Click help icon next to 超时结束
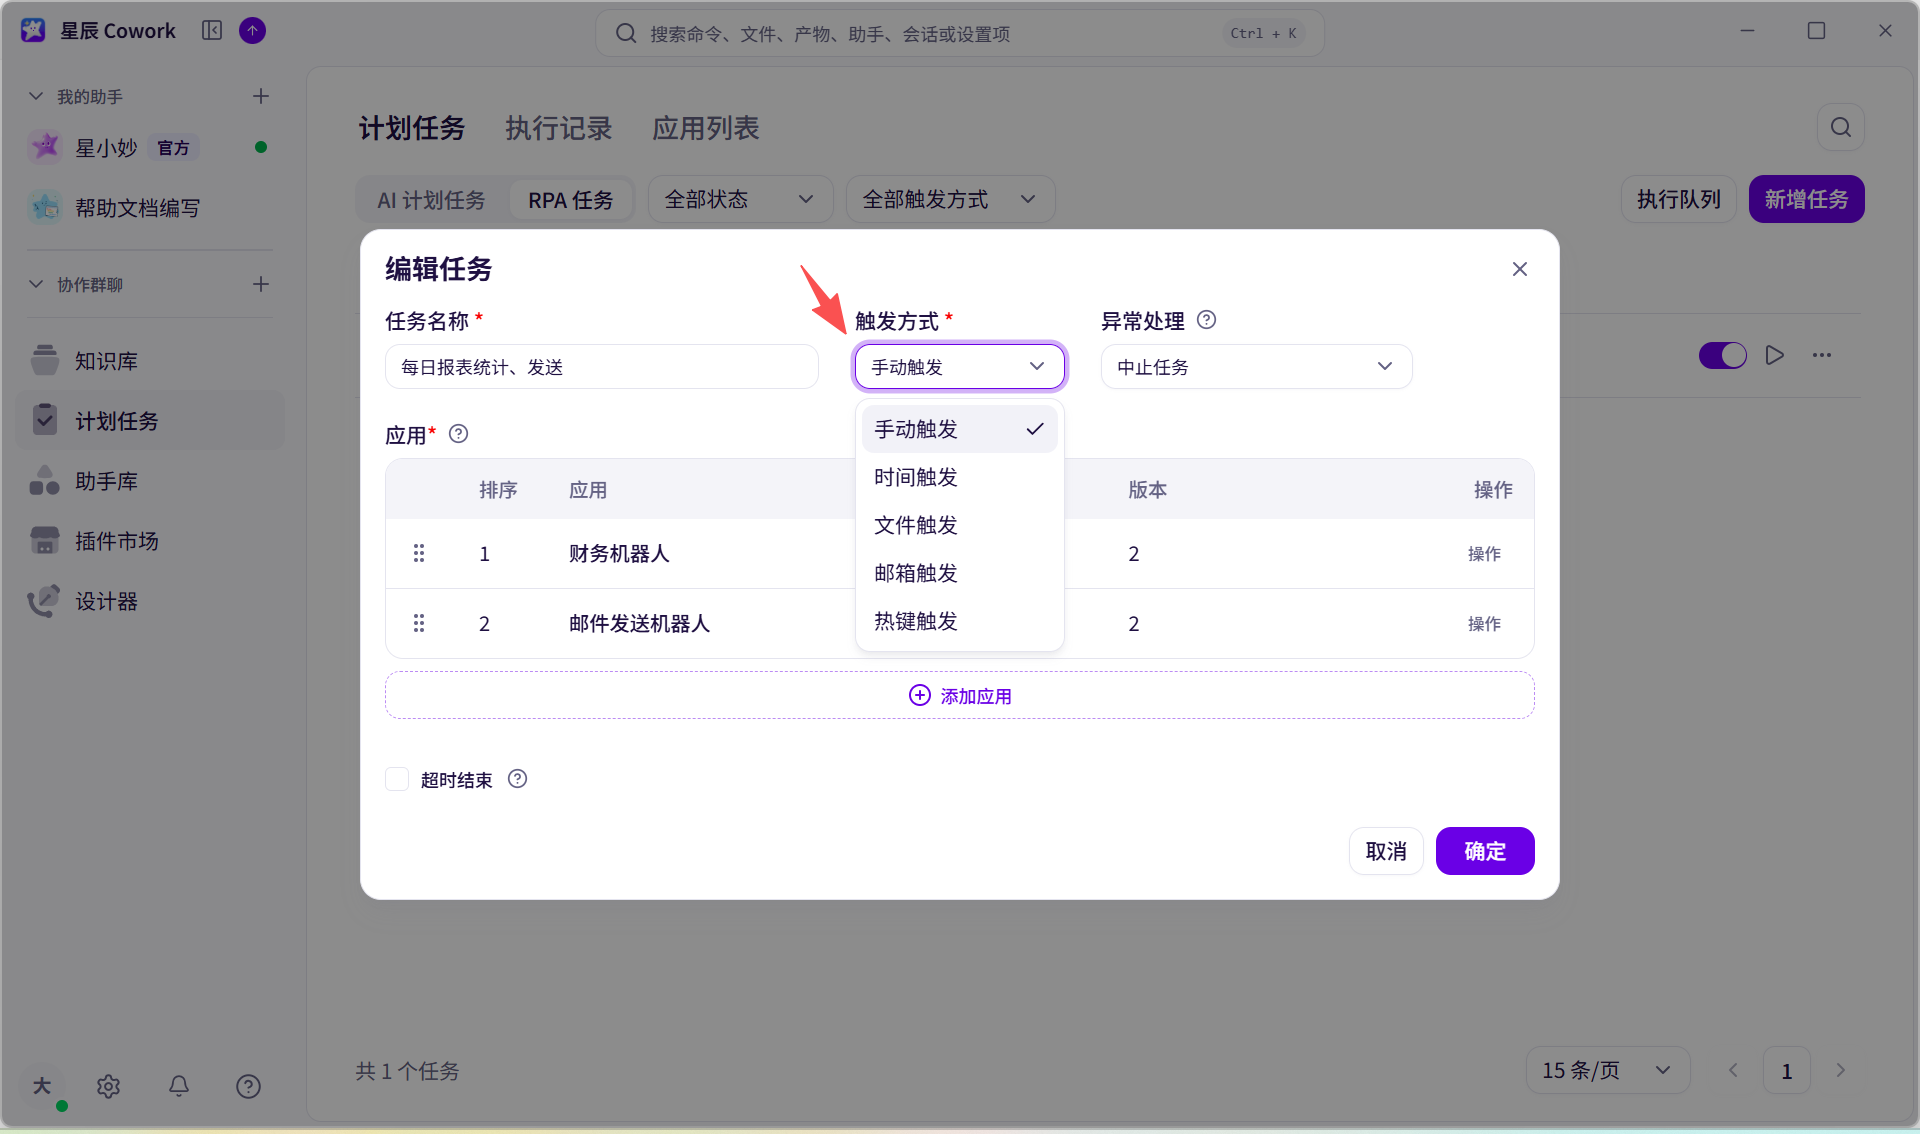Screen dimensions: 1920x1134 click(517, 779)
